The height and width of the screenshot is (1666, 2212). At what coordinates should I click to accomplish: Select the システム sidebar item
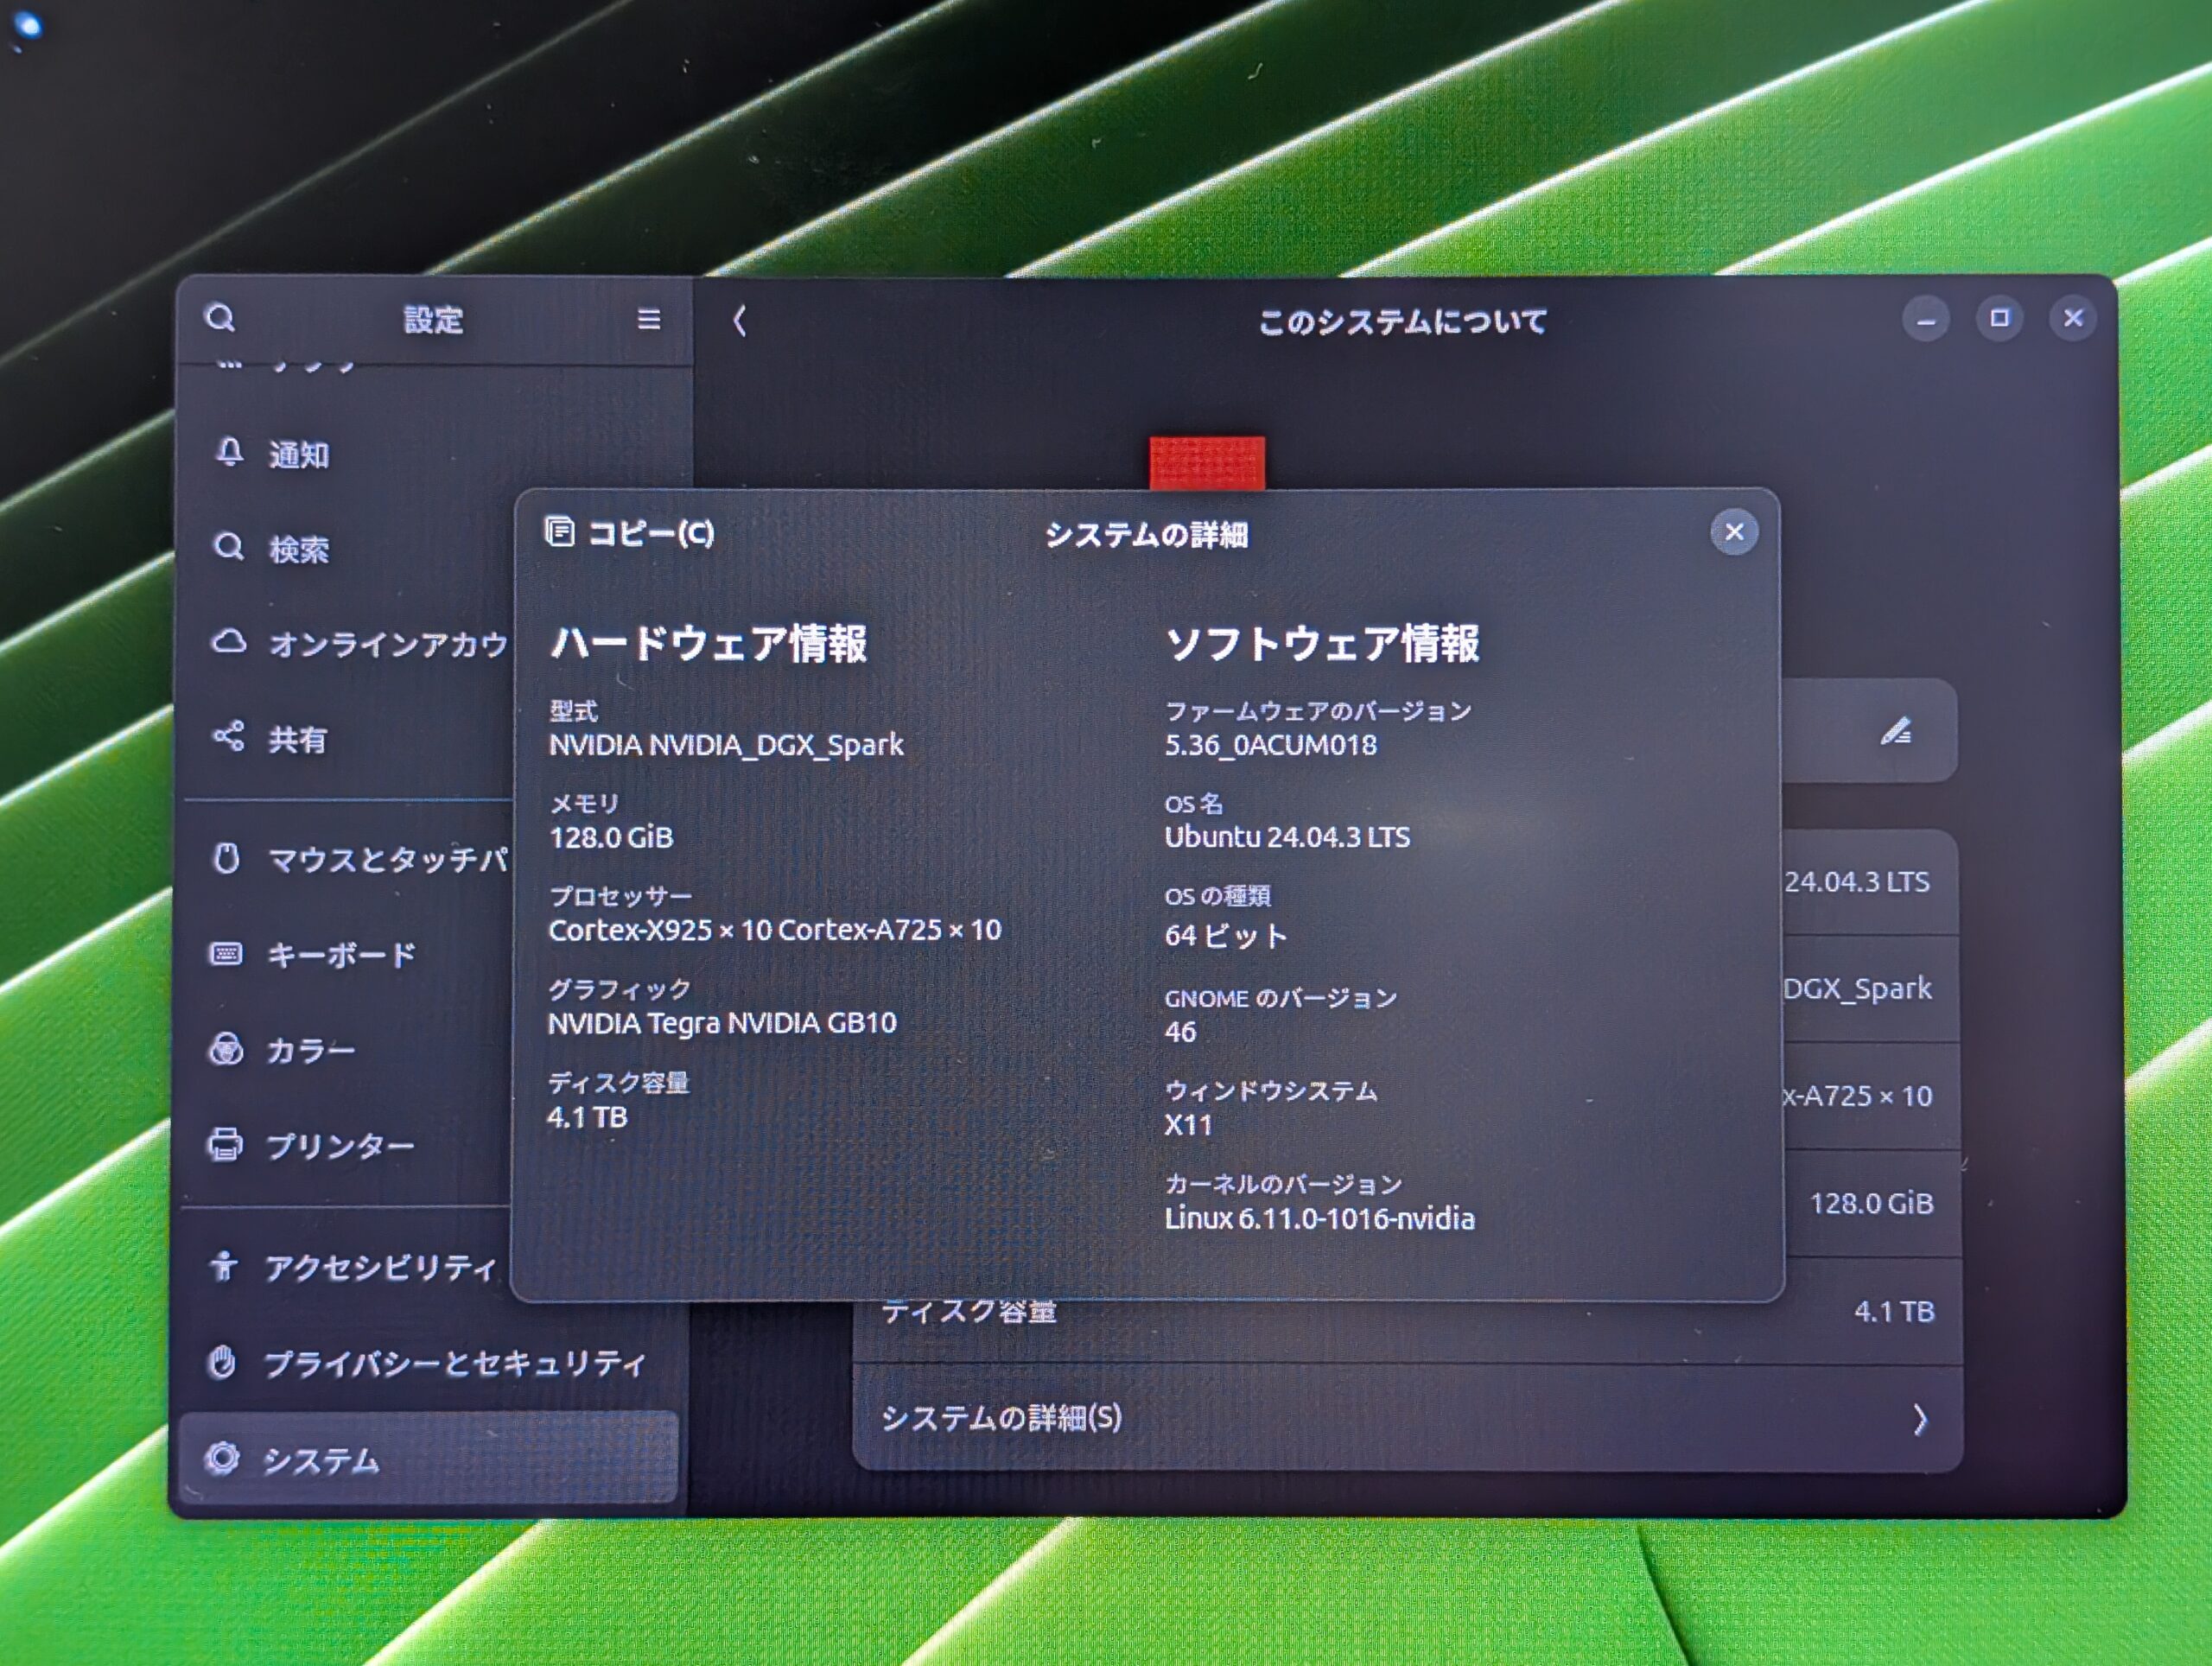pyautogui.click(x=320, y=1460)
